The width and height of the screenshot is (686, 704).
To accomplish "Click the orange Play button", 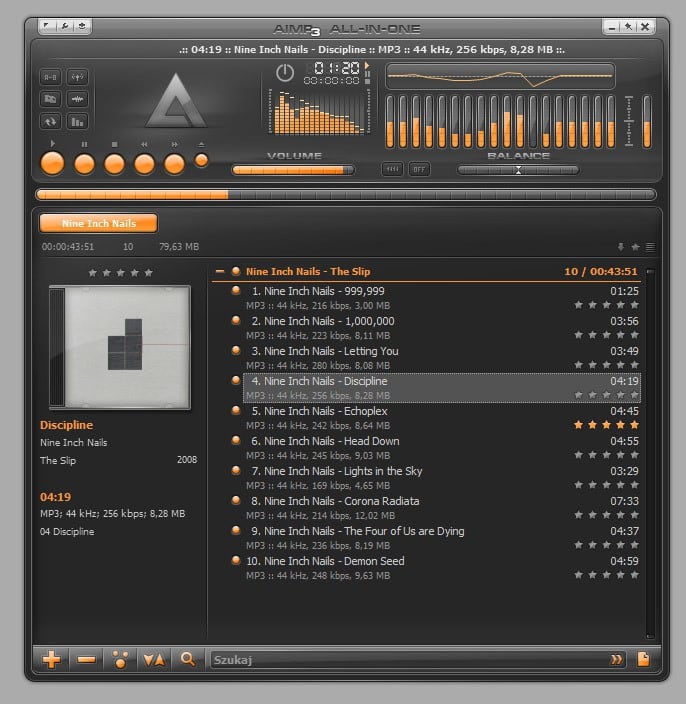I will click(53, 164).
